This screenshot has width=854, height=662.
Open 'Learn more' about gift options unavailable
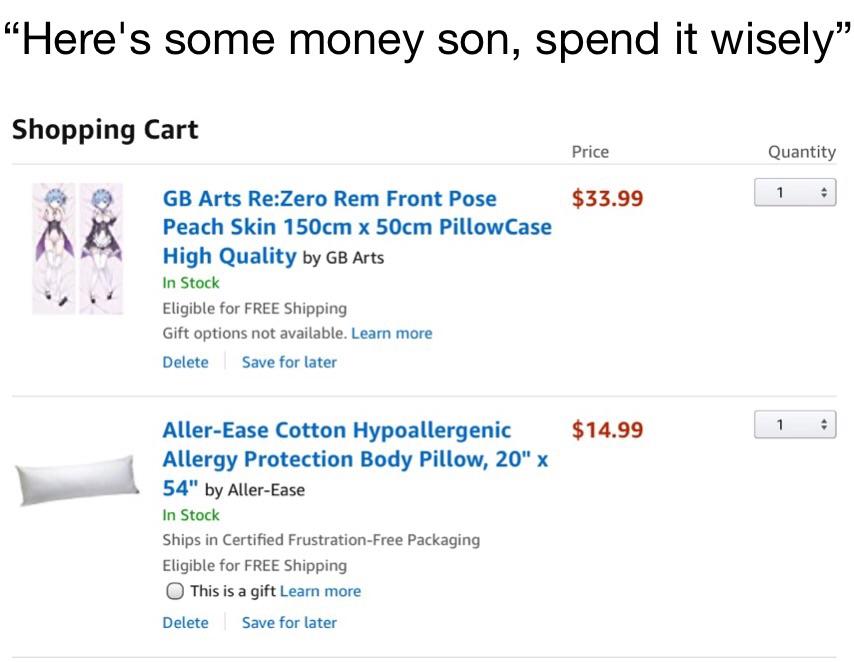point(394,333)
